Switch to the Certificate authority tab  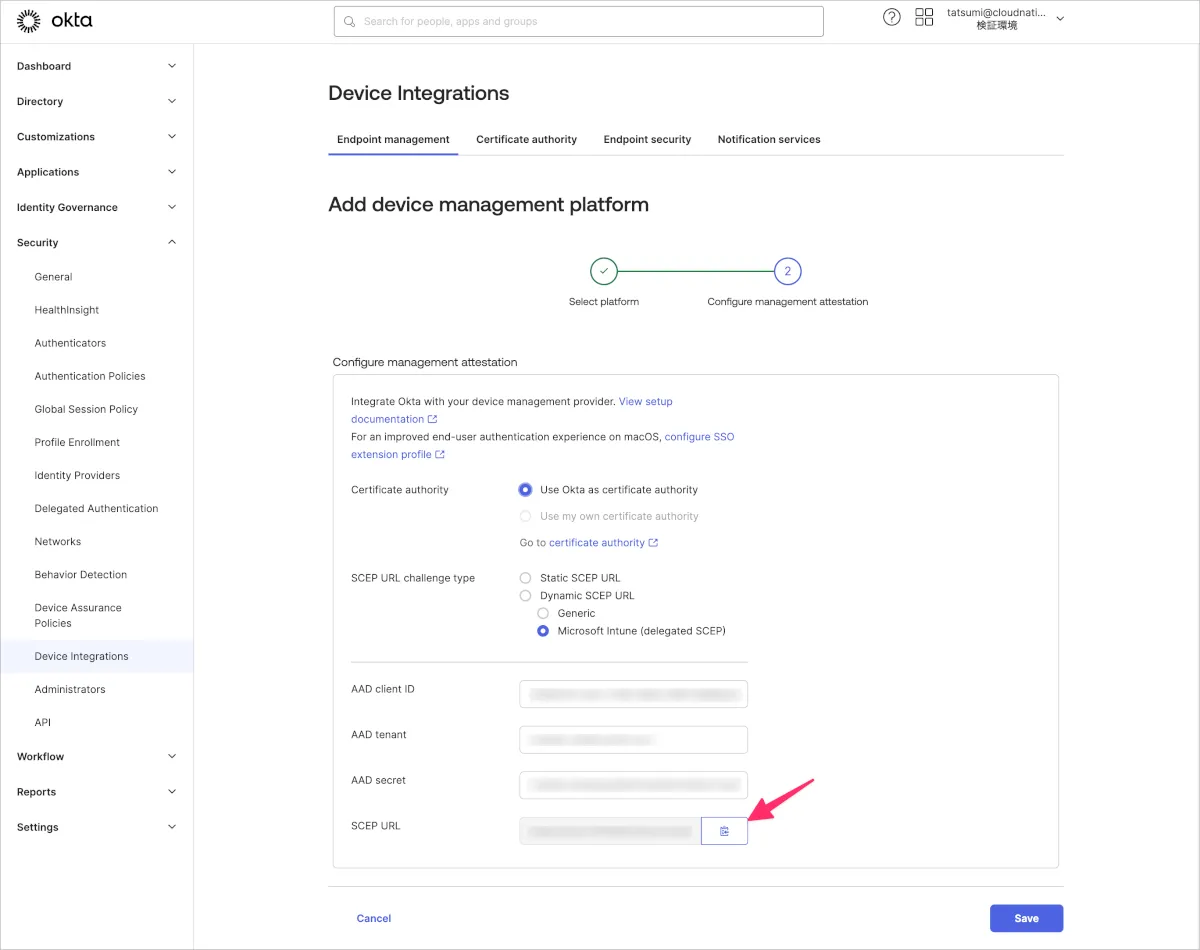pyautogui.click(x=526, y=140)
